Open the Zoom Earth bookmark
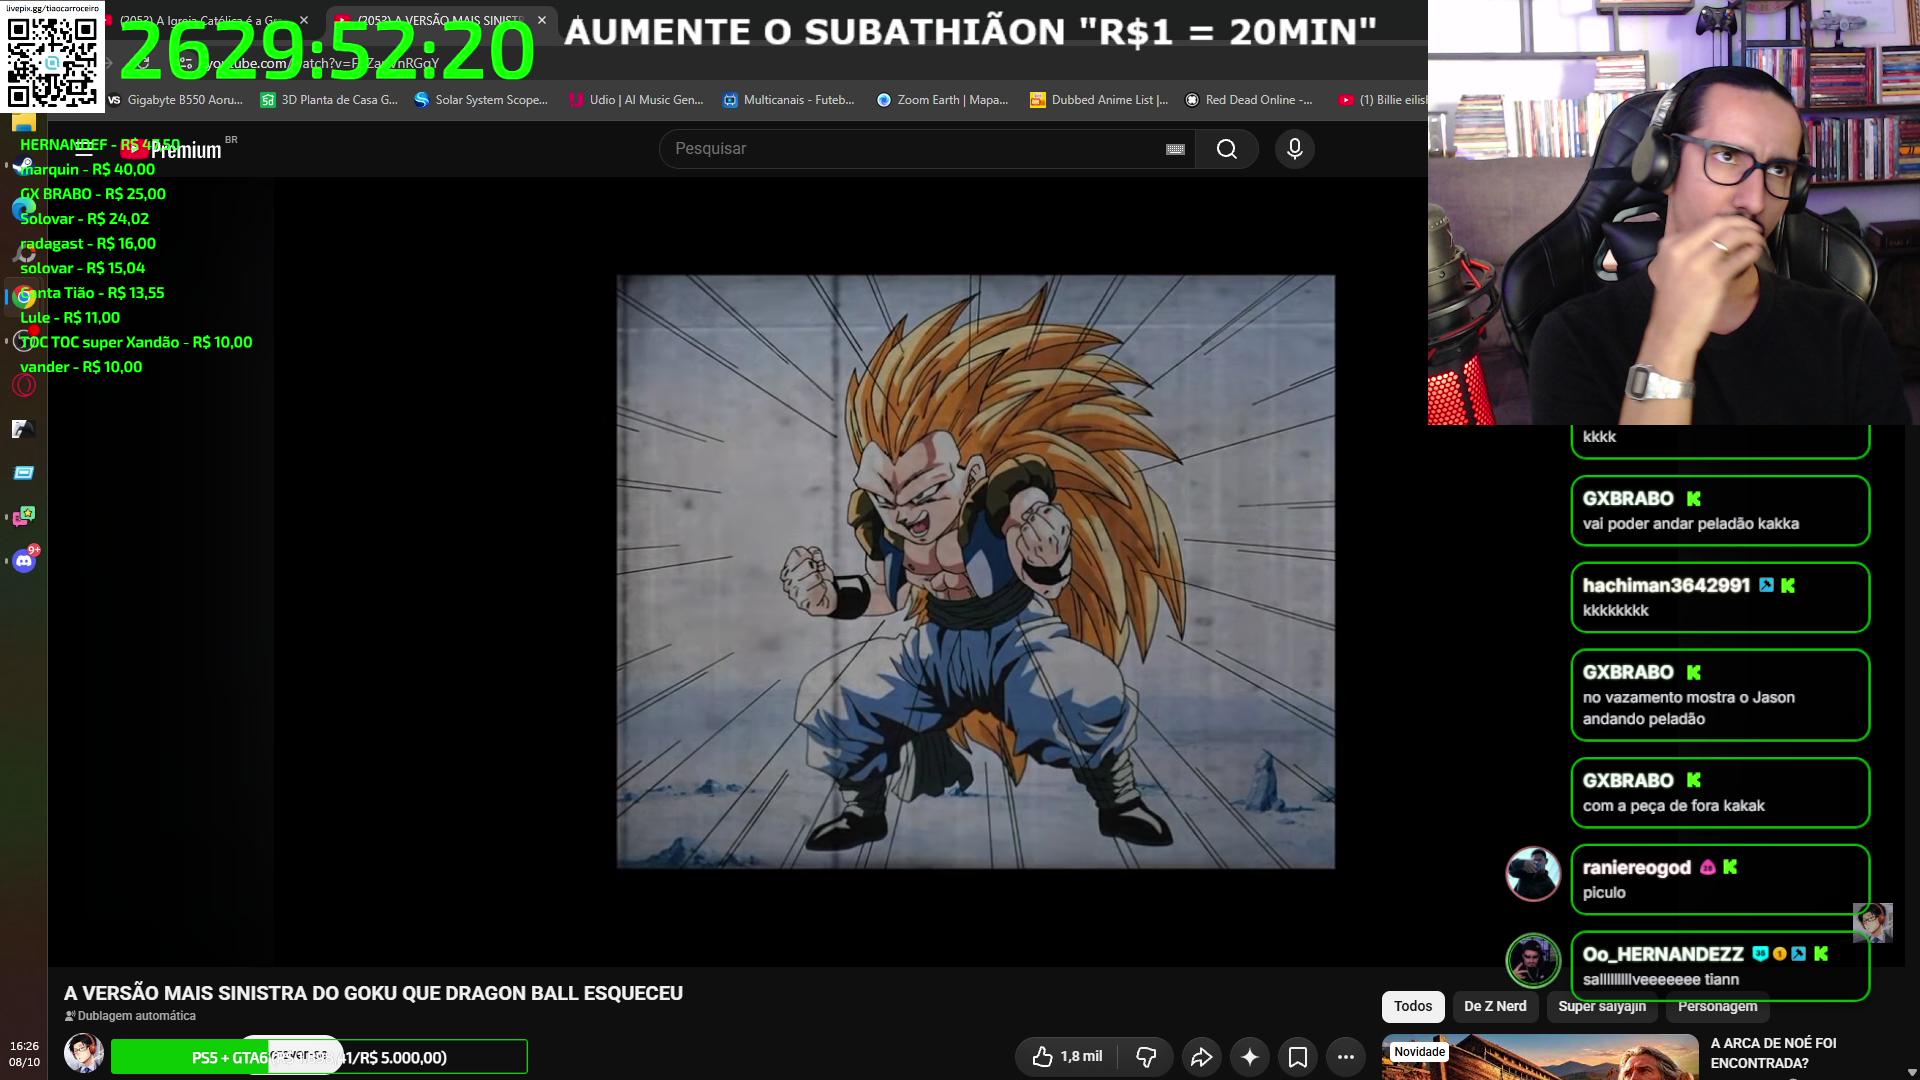1920x1080 pixels. point(942,100)
